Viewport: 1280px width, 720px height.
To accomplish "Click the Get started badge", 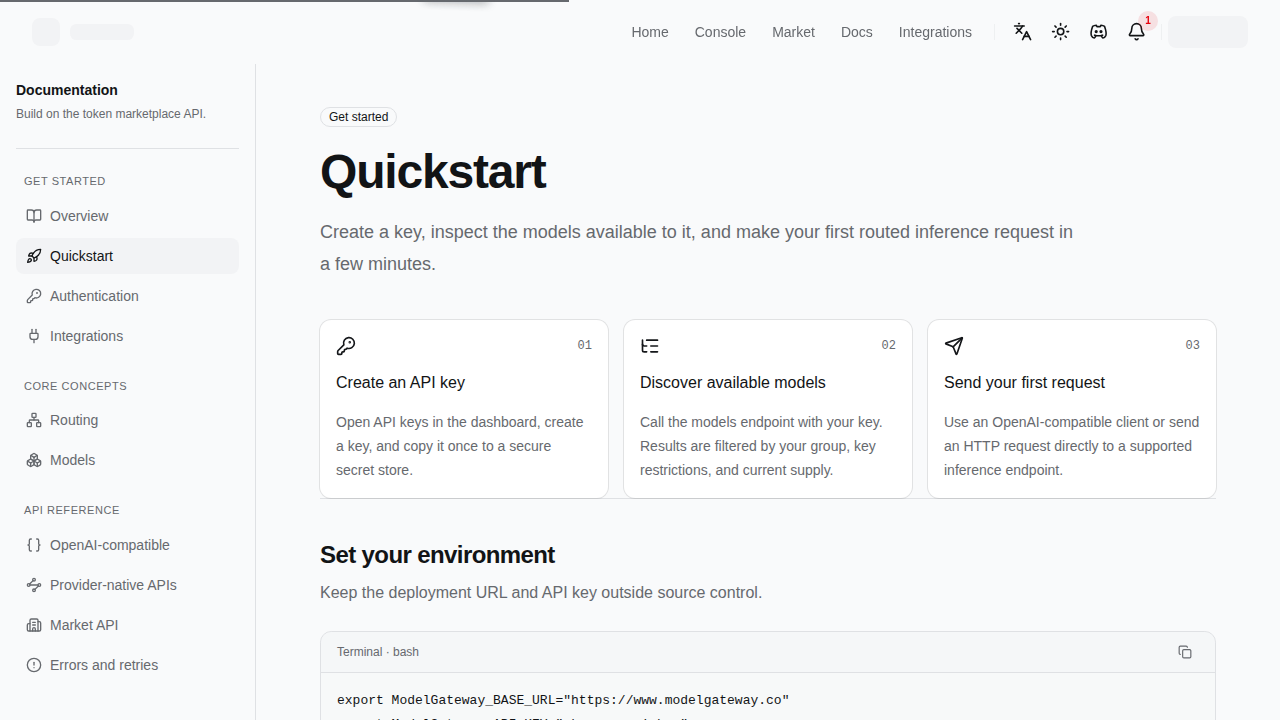I will coord(358,117).
